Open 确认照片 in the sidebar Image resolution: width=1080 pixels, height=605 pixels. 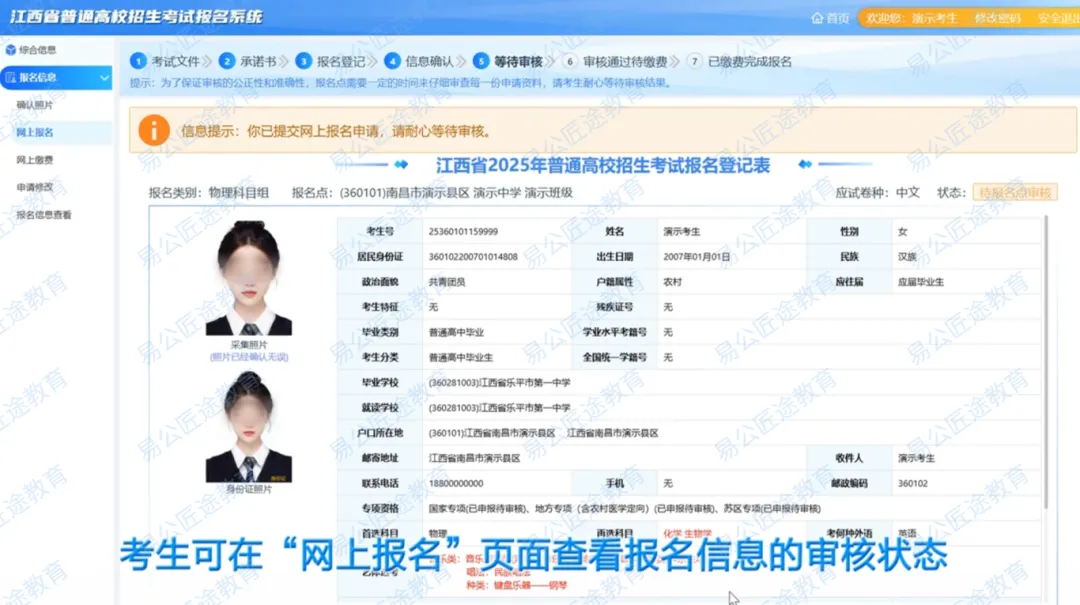coord(34,105)
